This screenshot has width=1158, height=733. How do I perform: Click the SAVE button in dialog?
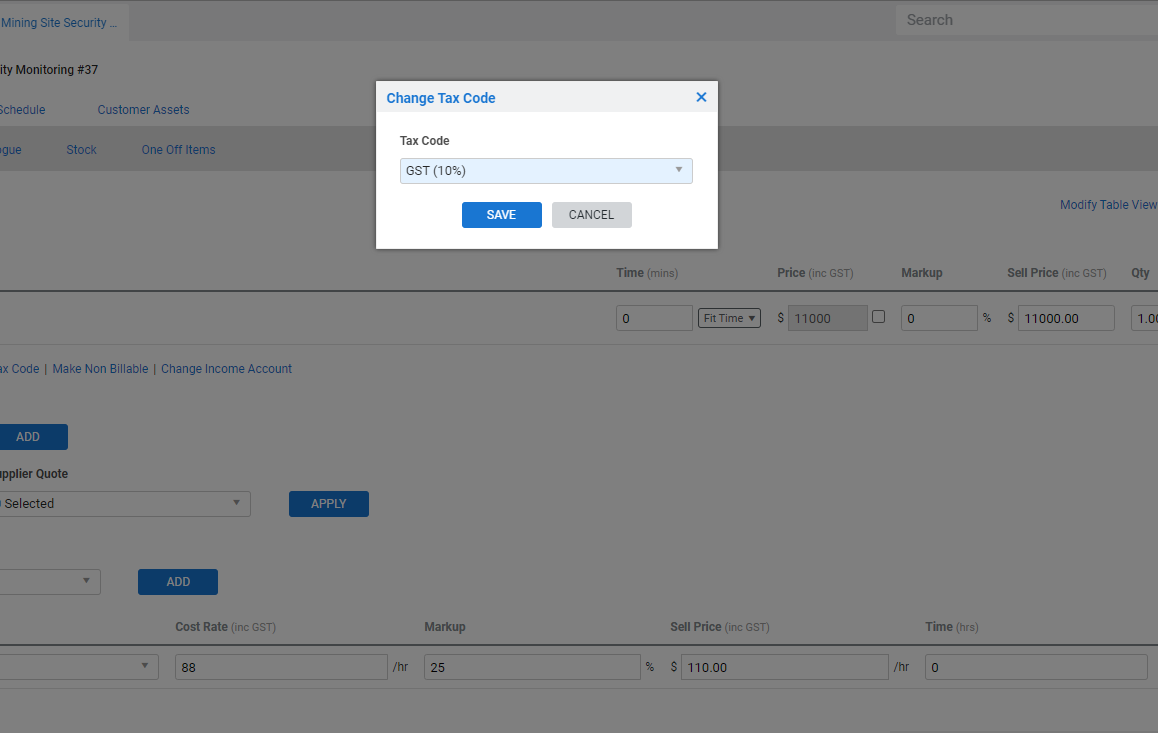click(x=501, y=215)
